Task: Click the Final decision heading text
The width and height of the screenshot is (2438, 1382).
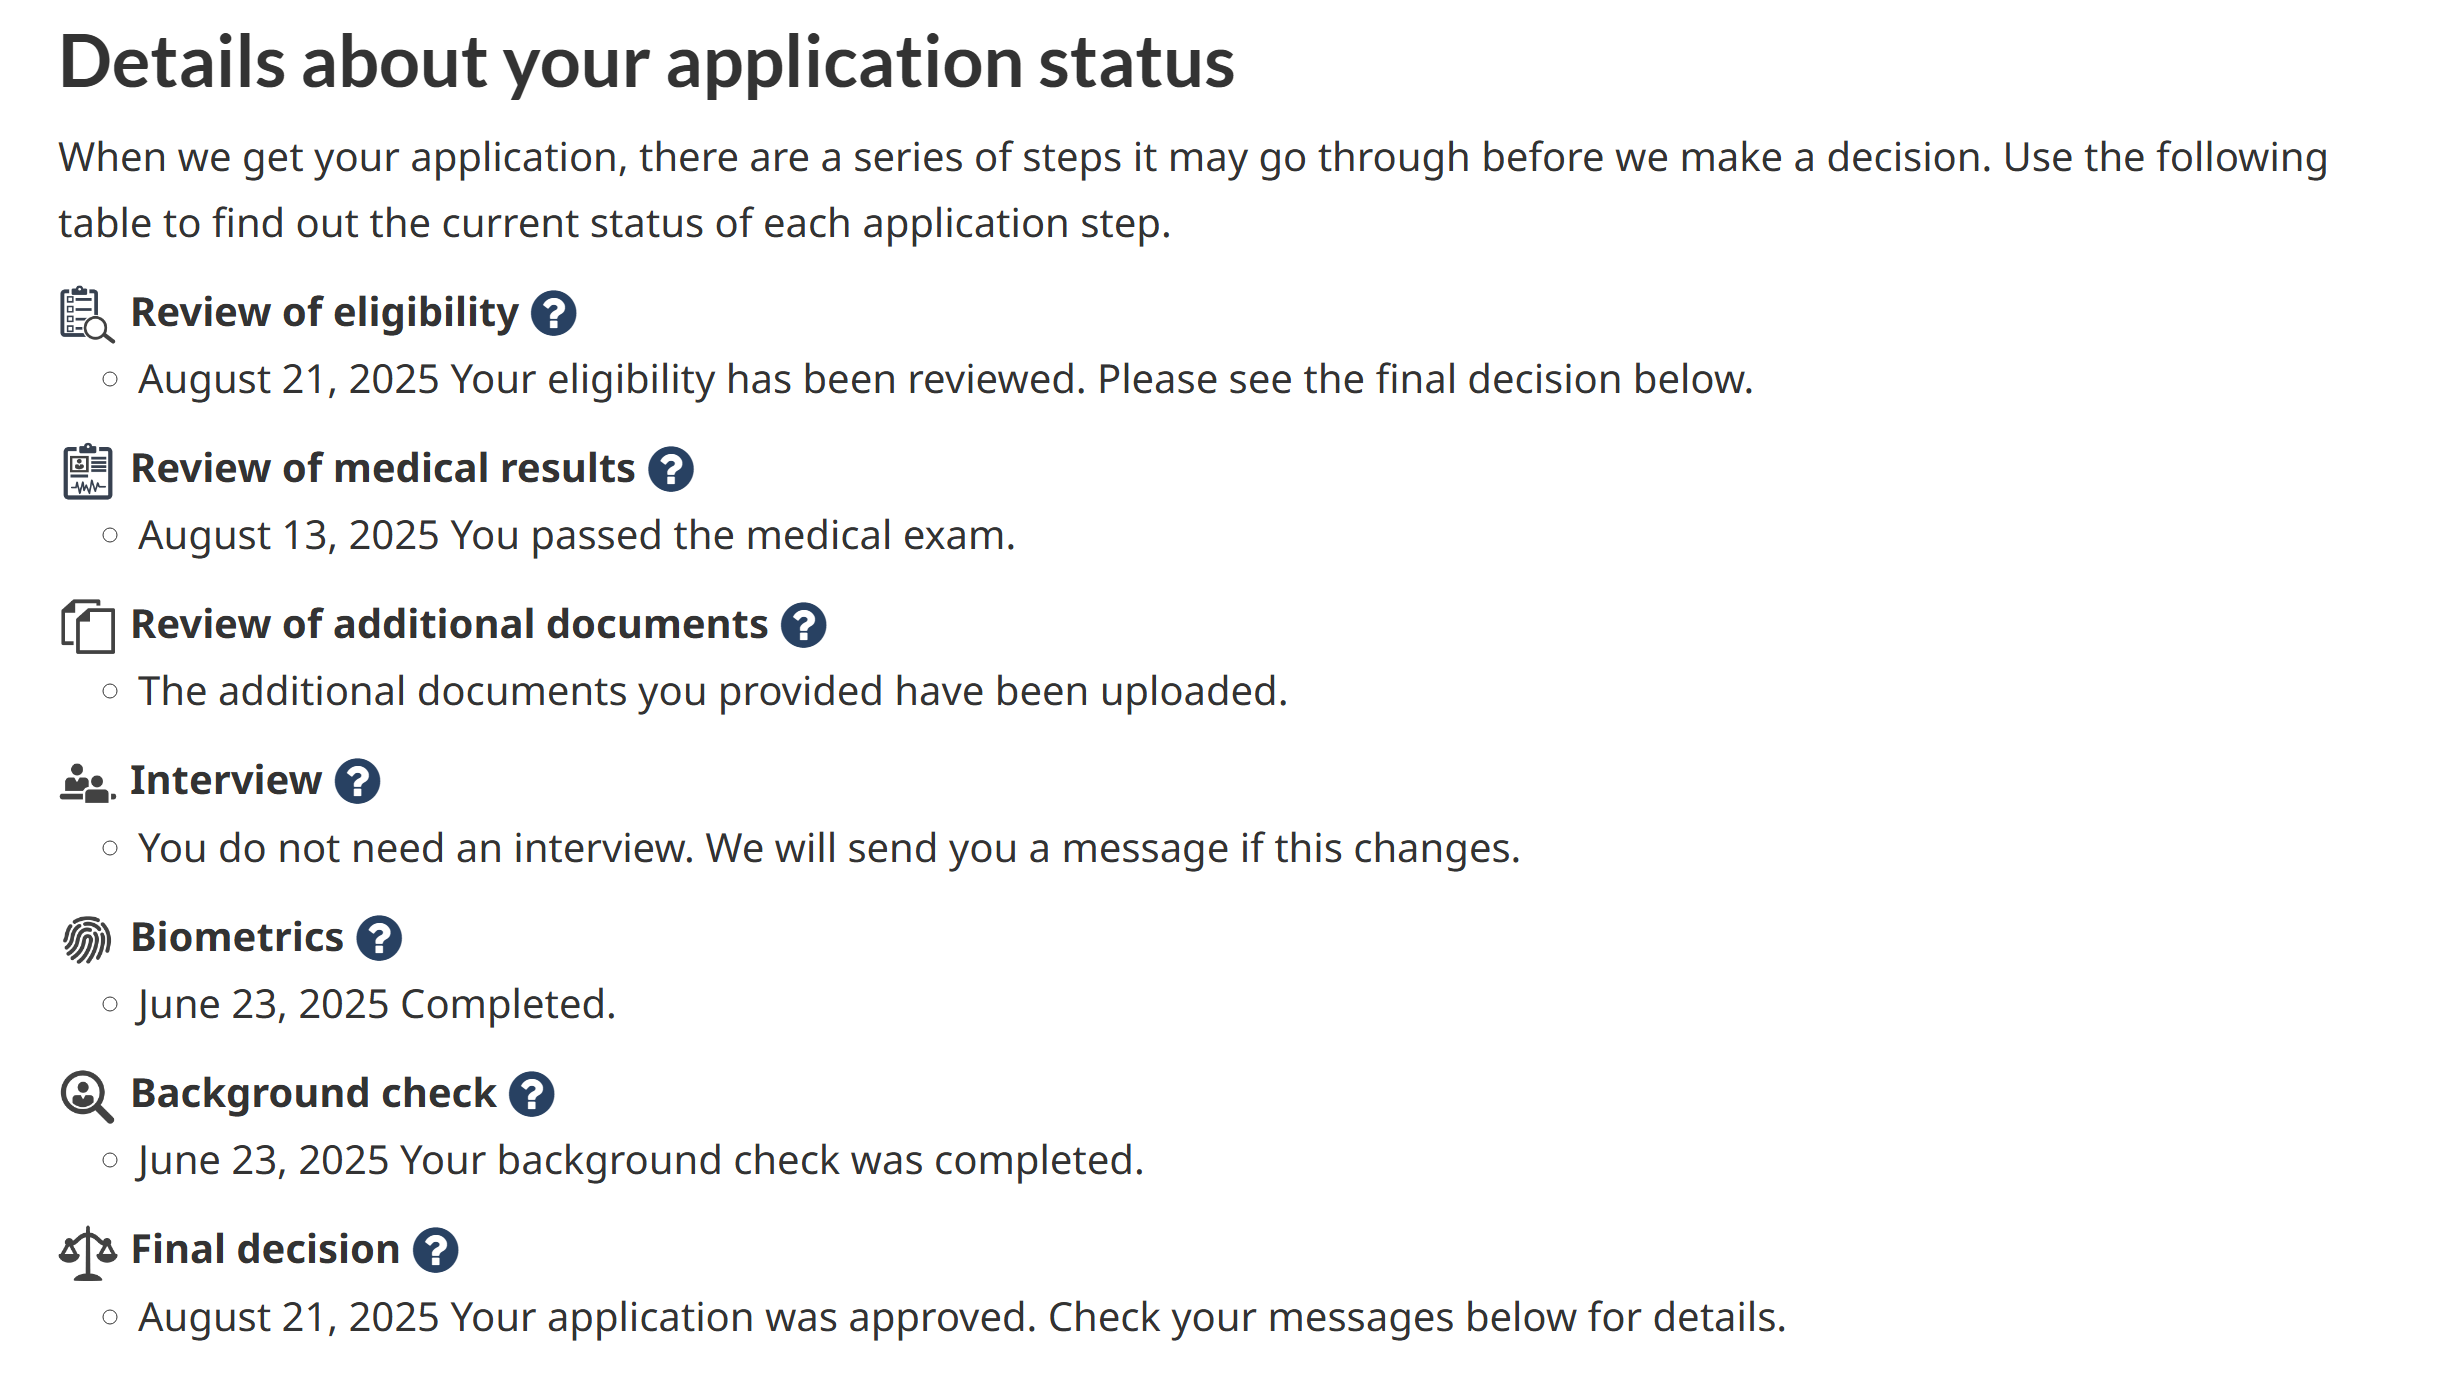Action: [265, 1249]
